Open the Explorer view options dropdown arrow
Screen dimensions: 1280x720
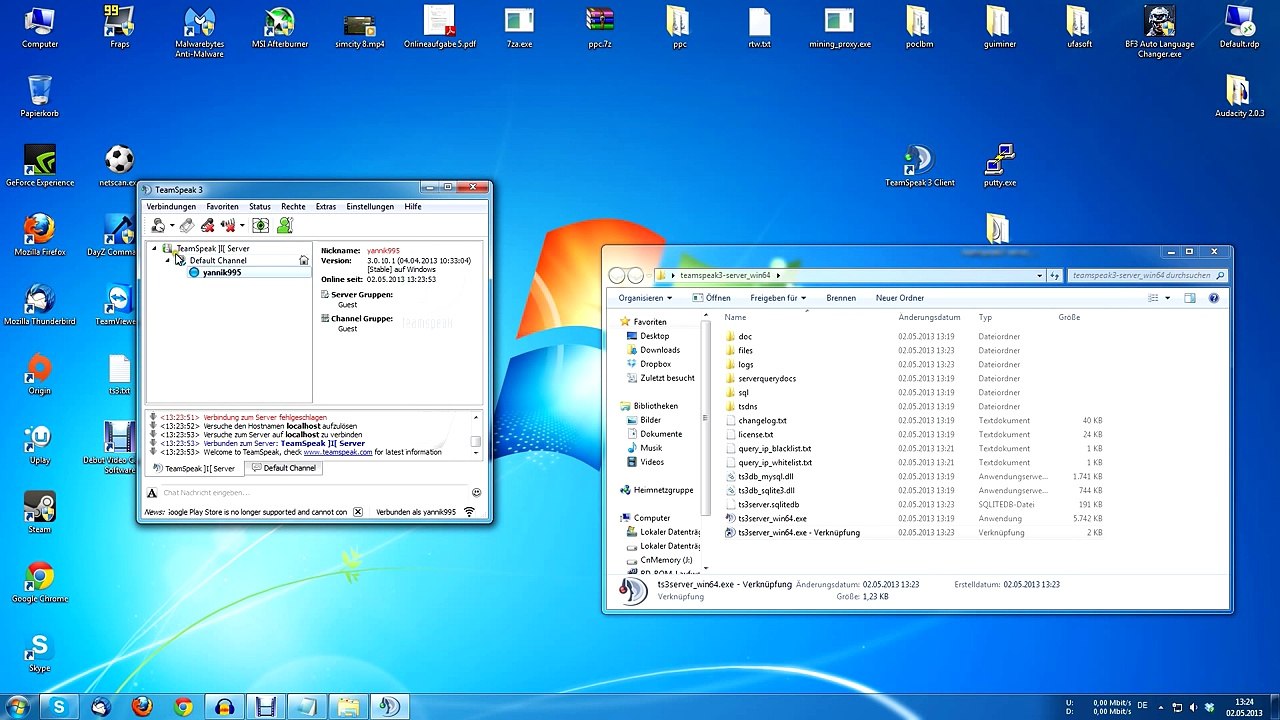pos(1167,298)
